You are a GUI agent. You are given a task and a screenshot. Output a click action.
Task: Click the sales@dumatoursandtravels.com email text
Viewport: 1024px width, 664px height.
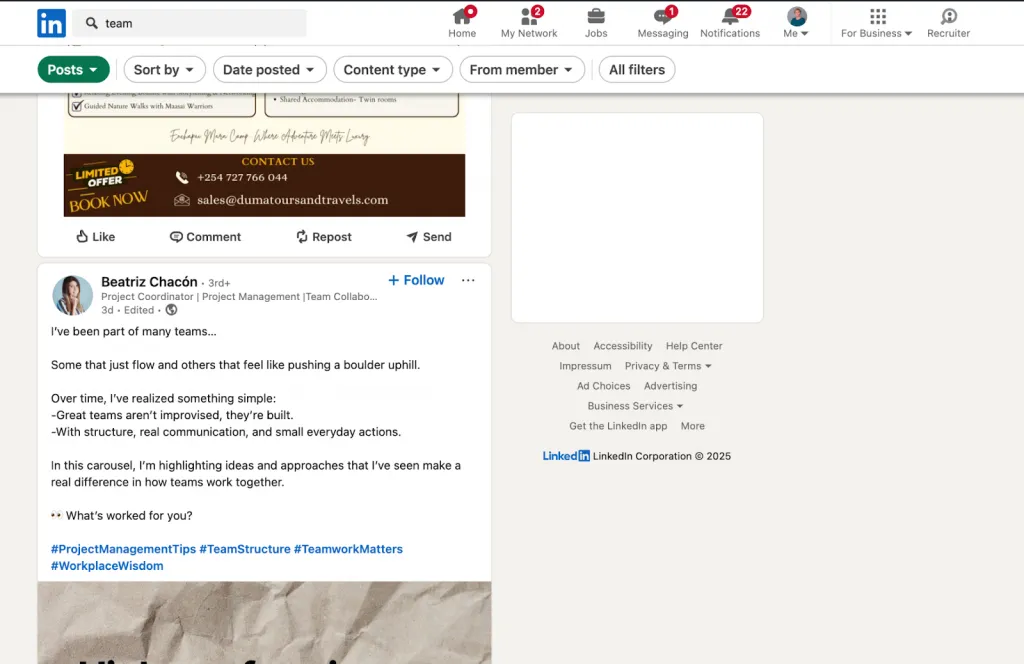(293, 200)
